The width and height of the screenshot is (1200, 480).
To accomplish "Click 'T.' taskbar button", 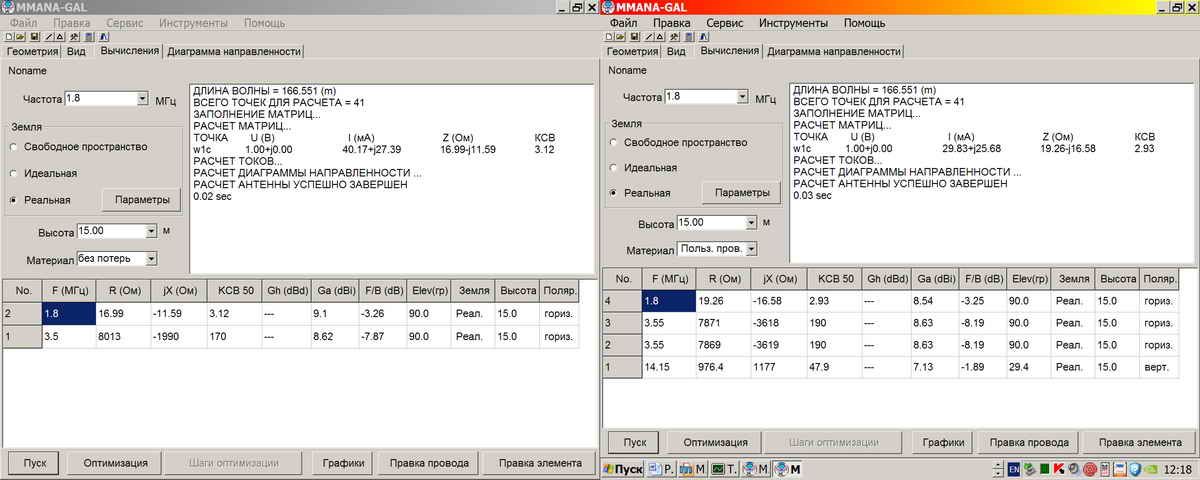I will [x=723, y=469].
